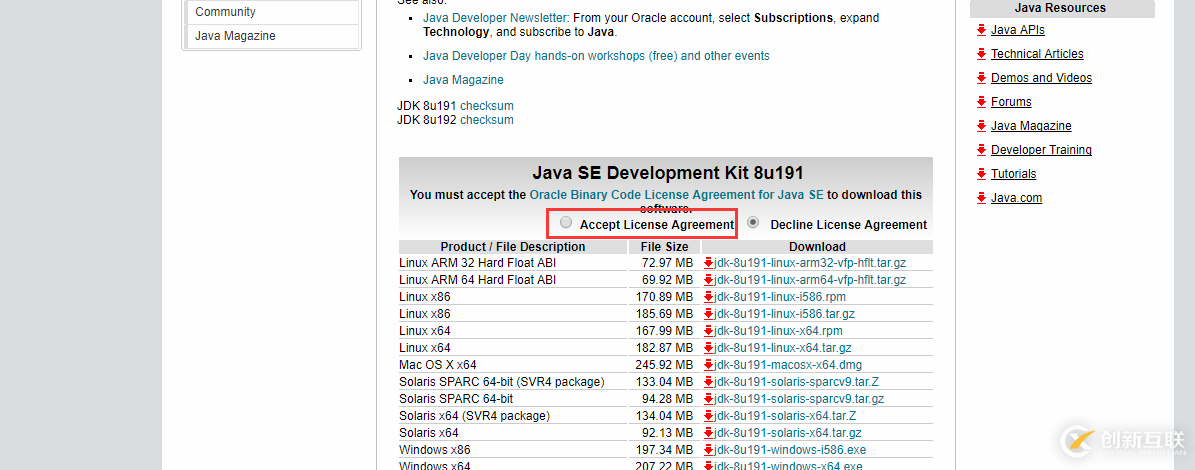Image resolution: width=1195 pixels, height=470 pixels.
Task: Download jdk-8u191-solaris-sparcv9.tar.Z file link
Action: 796,382
